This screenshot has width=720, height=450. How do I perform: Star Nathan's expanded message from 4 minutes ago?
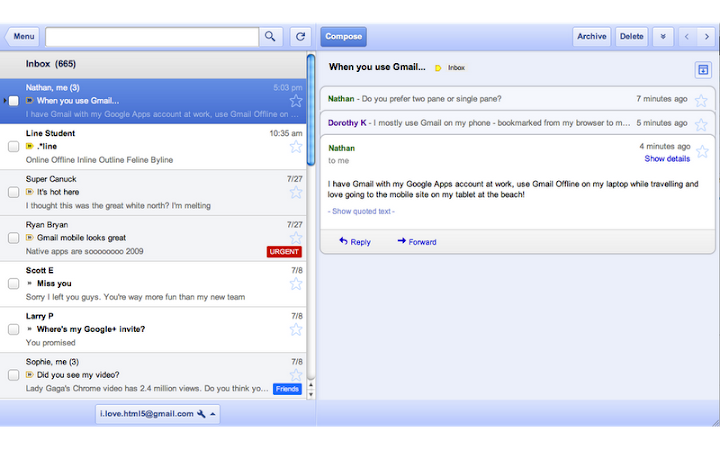pos(702,151)
